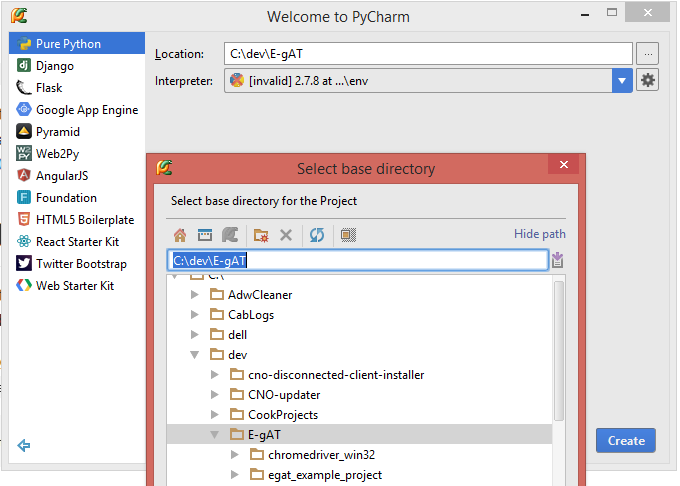Choose the Pyramid project type
This screenshot has width=680, height=486.
click(77, 131)
